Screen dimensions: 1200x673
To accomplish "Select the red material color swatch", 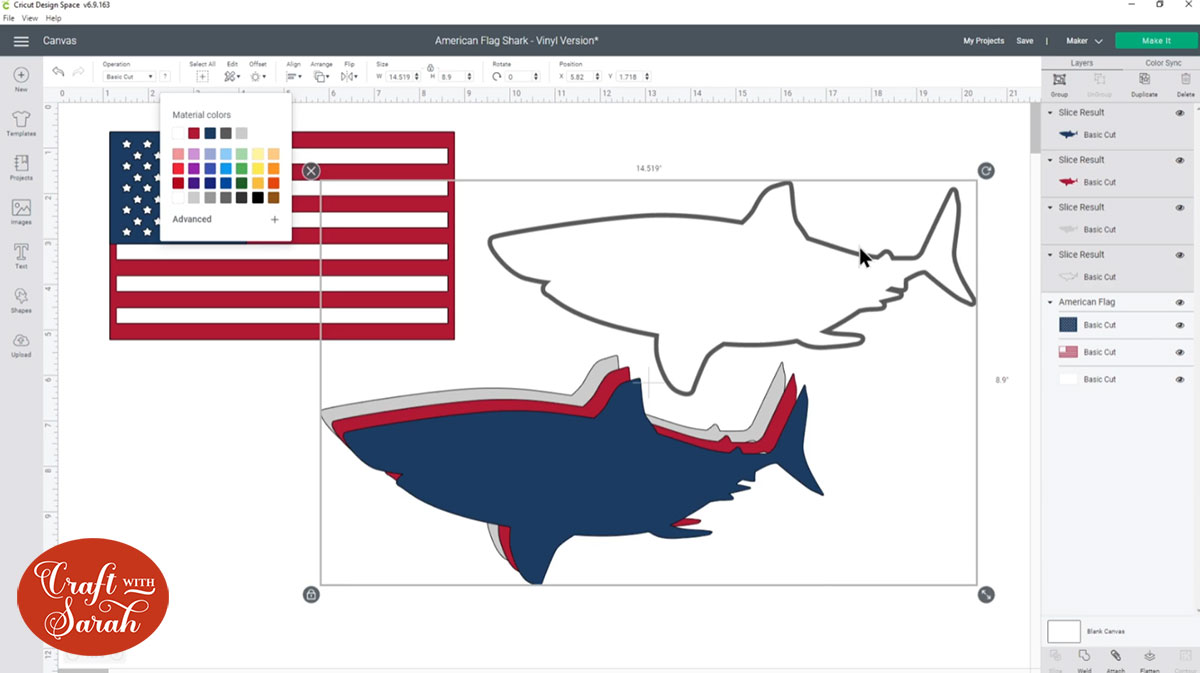I will (x=194, y=133).
